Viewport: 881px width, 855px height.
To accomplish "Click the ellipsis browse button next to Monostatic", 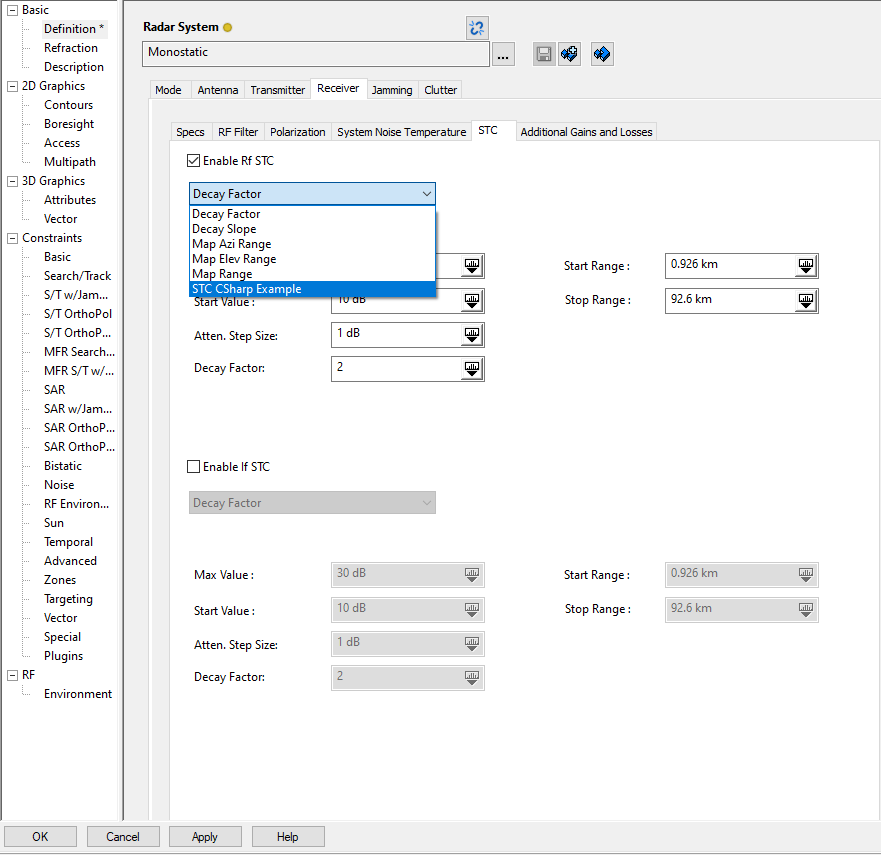I will click(x=503, y=55).
